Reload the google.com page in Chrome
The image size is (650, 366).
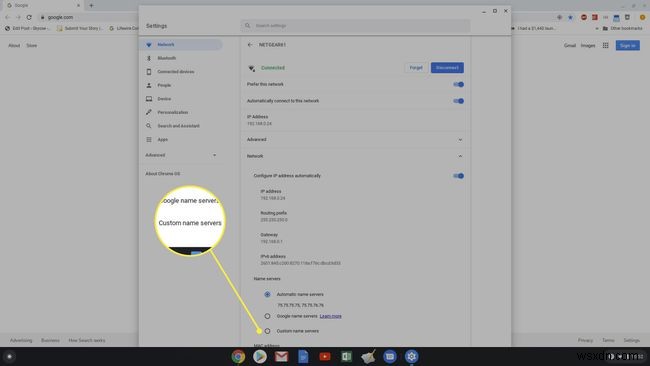point(29,17)
